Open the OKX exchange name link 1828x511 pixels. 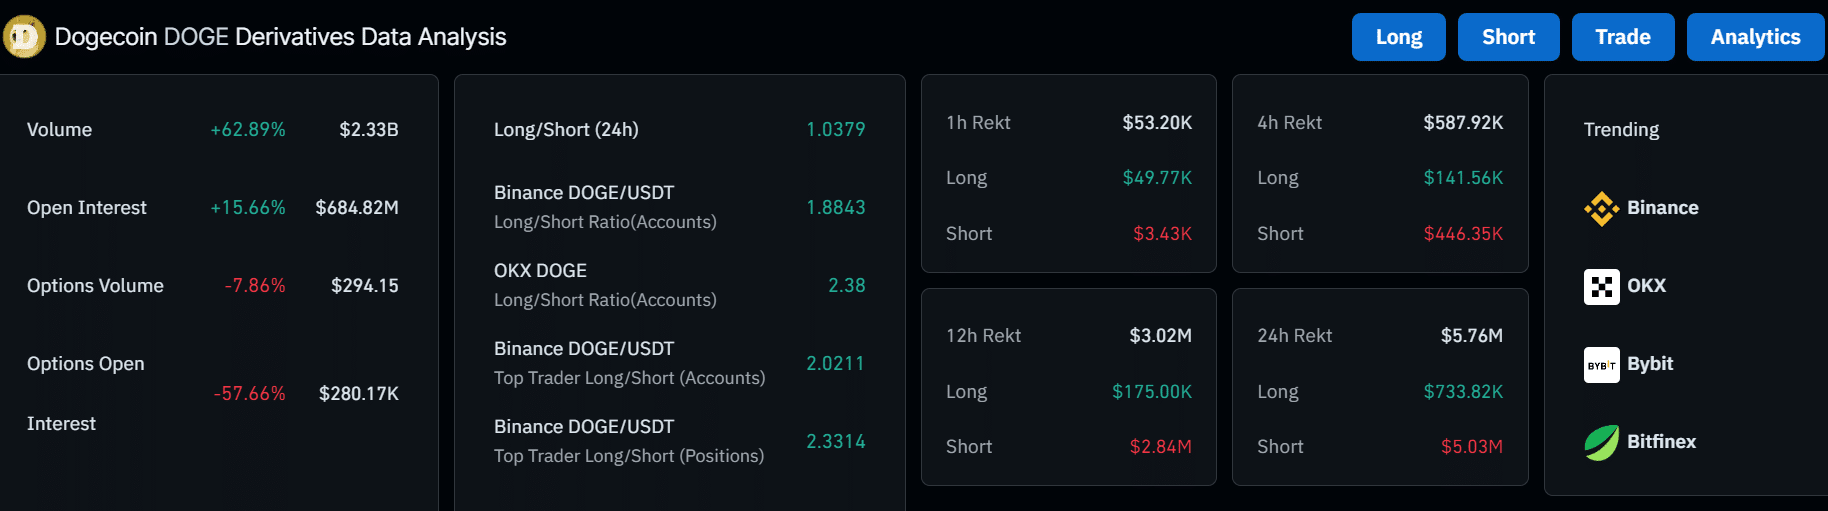[x=1646, y=286]
